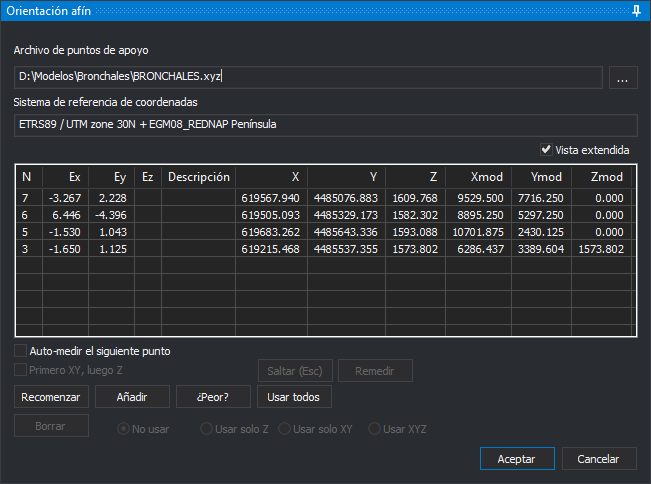
Task: Click the Xmod column header
Action: point(478,177)
